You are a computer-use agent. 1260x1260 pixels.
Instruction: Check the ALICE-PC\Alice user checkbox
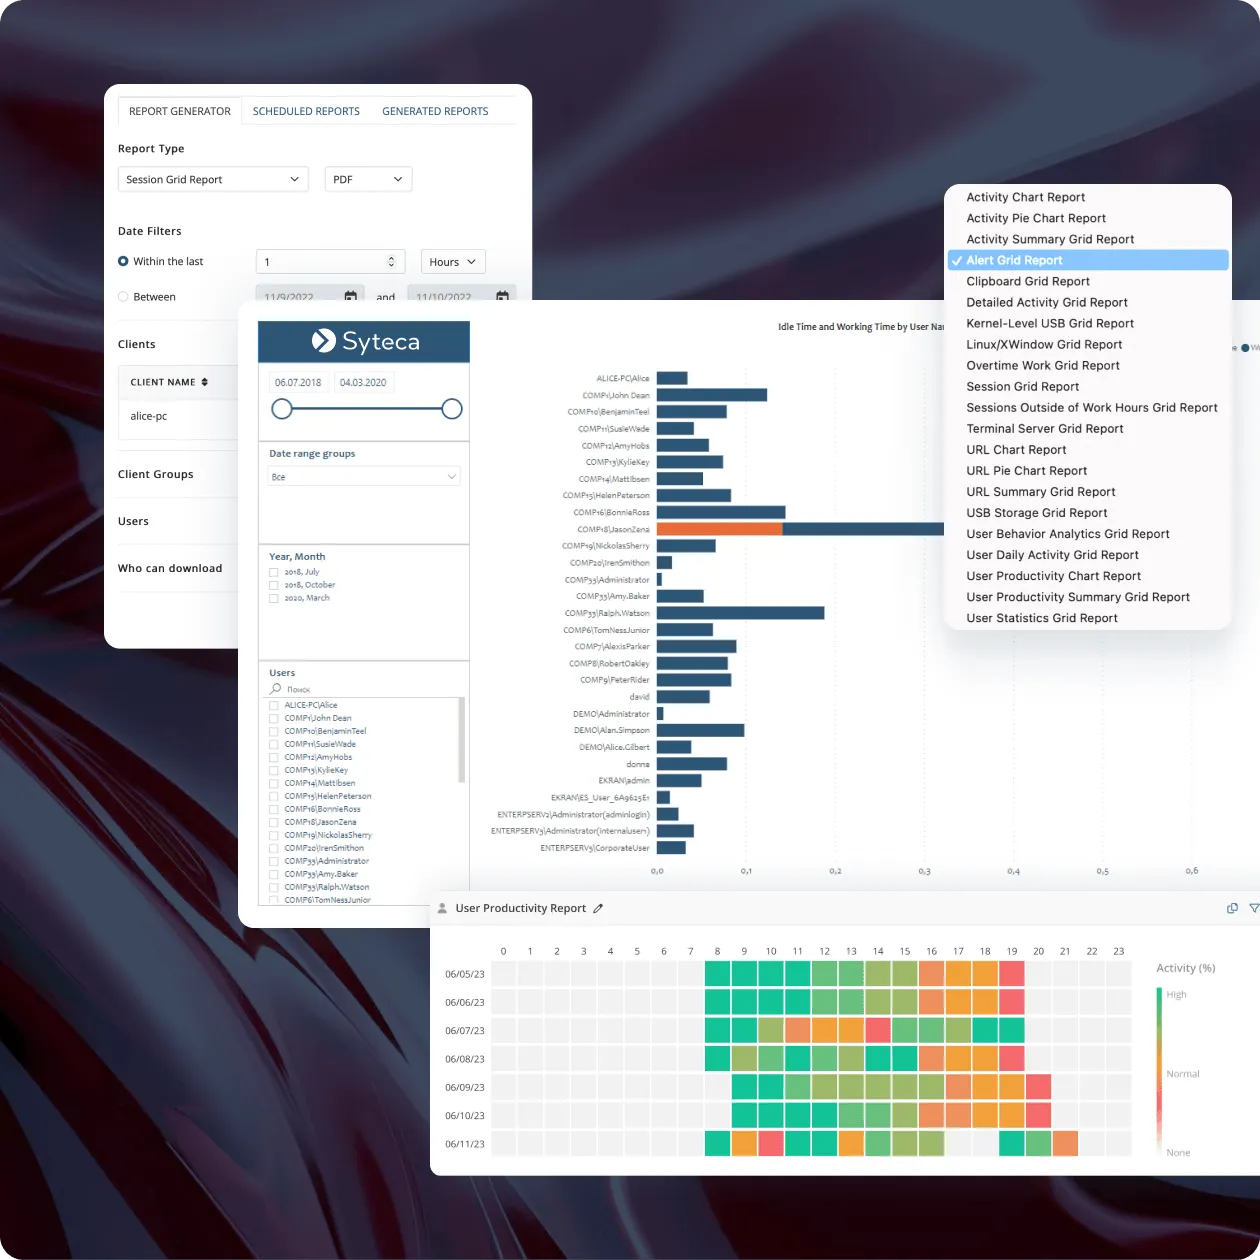[274, 705]
